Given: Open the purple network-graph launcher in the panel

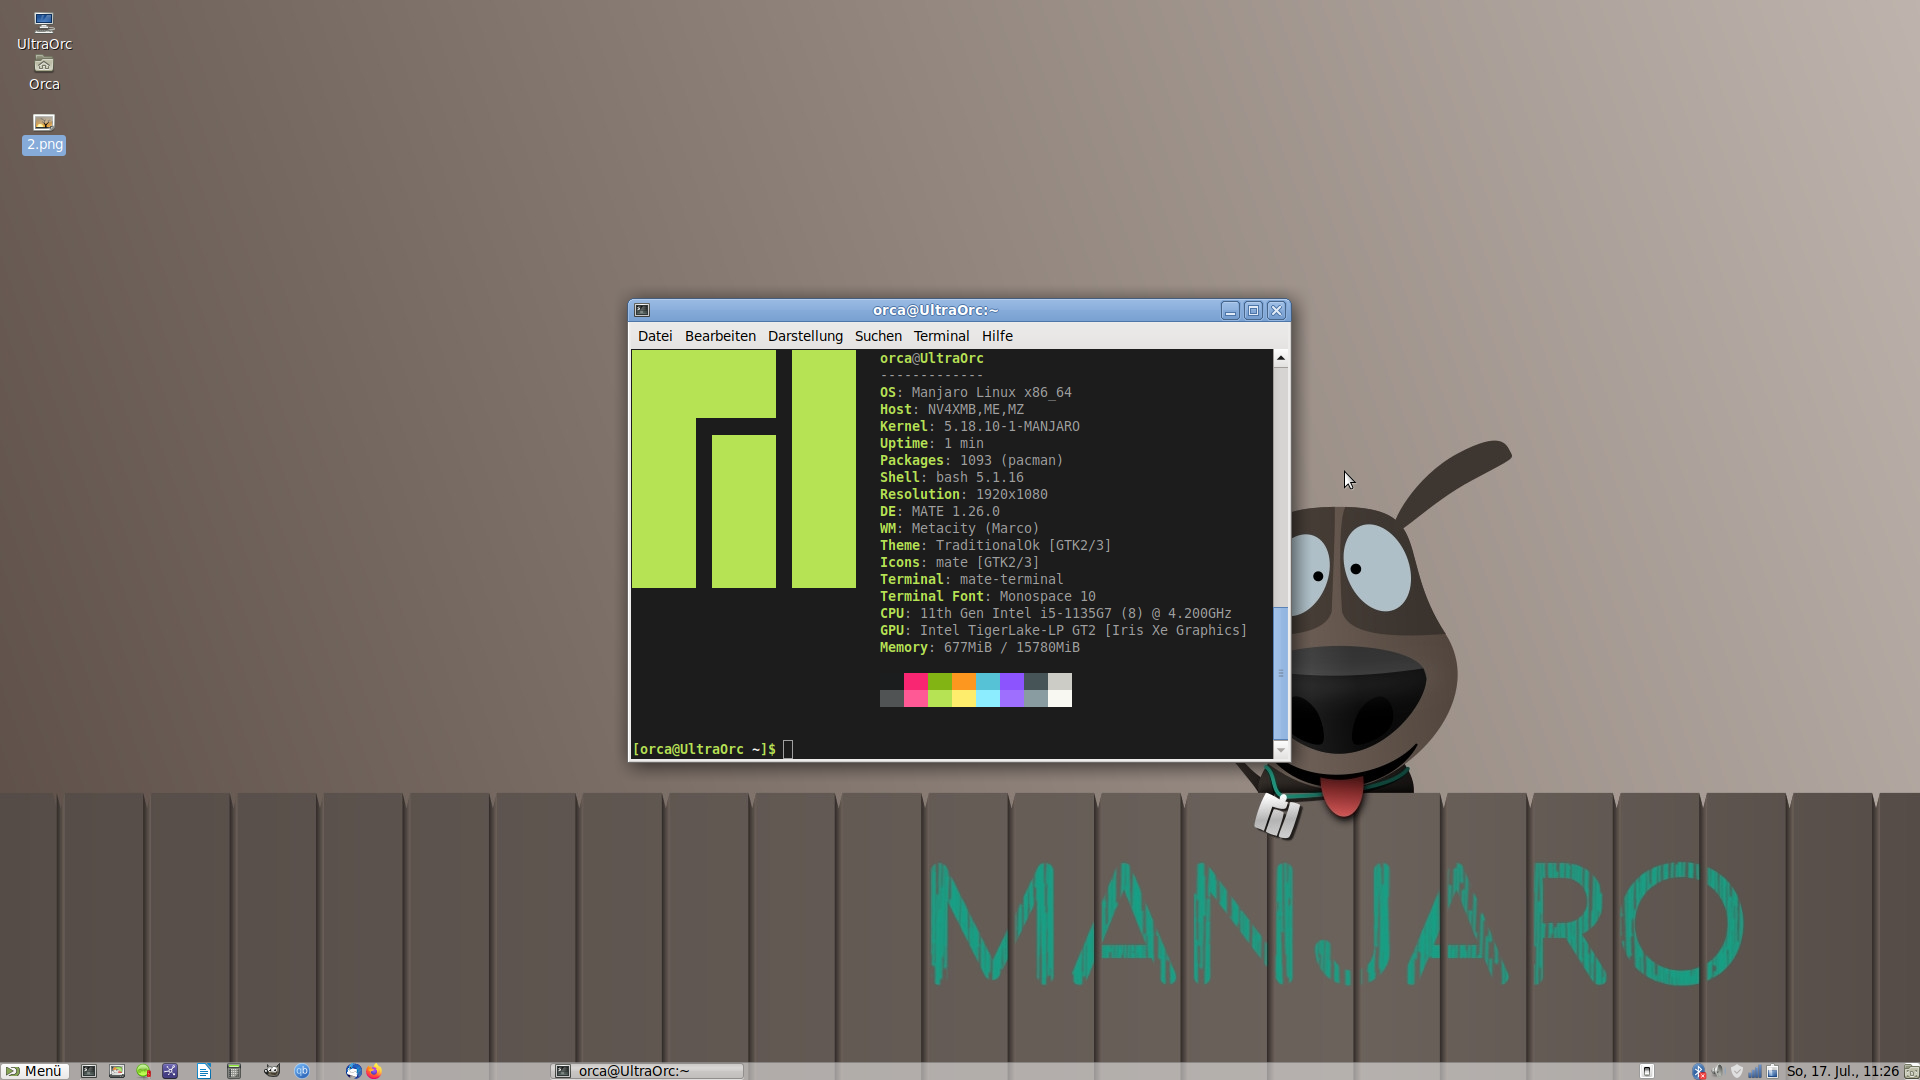Looking at the screenshot, I should click(170, 1071).
